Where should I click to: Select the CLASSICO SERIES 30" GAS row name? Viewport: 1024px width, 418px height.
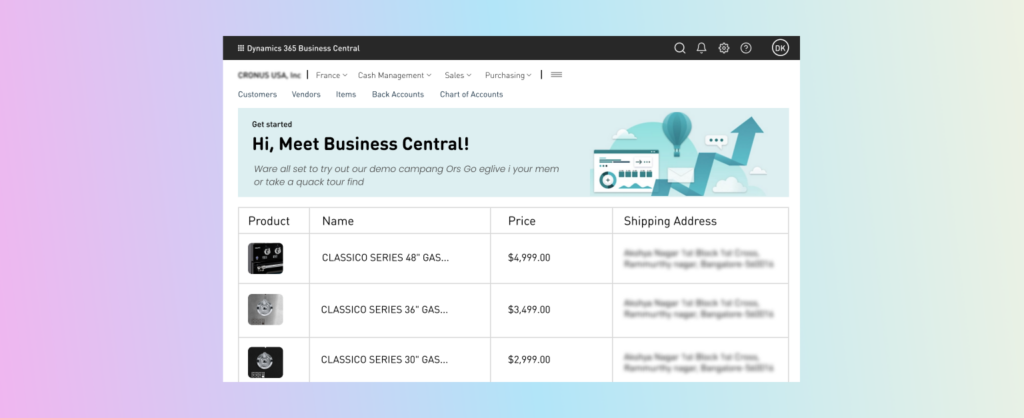pyautogui.click(x=384, y=359)
